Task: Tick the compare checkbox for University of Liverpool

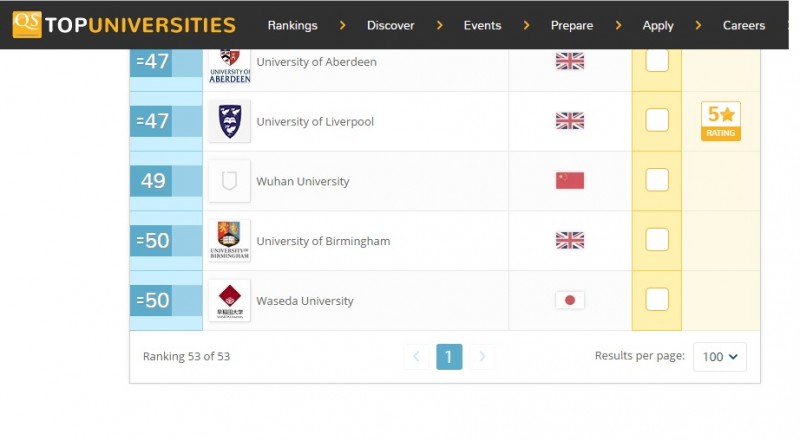Action: [x=657, y=120]
